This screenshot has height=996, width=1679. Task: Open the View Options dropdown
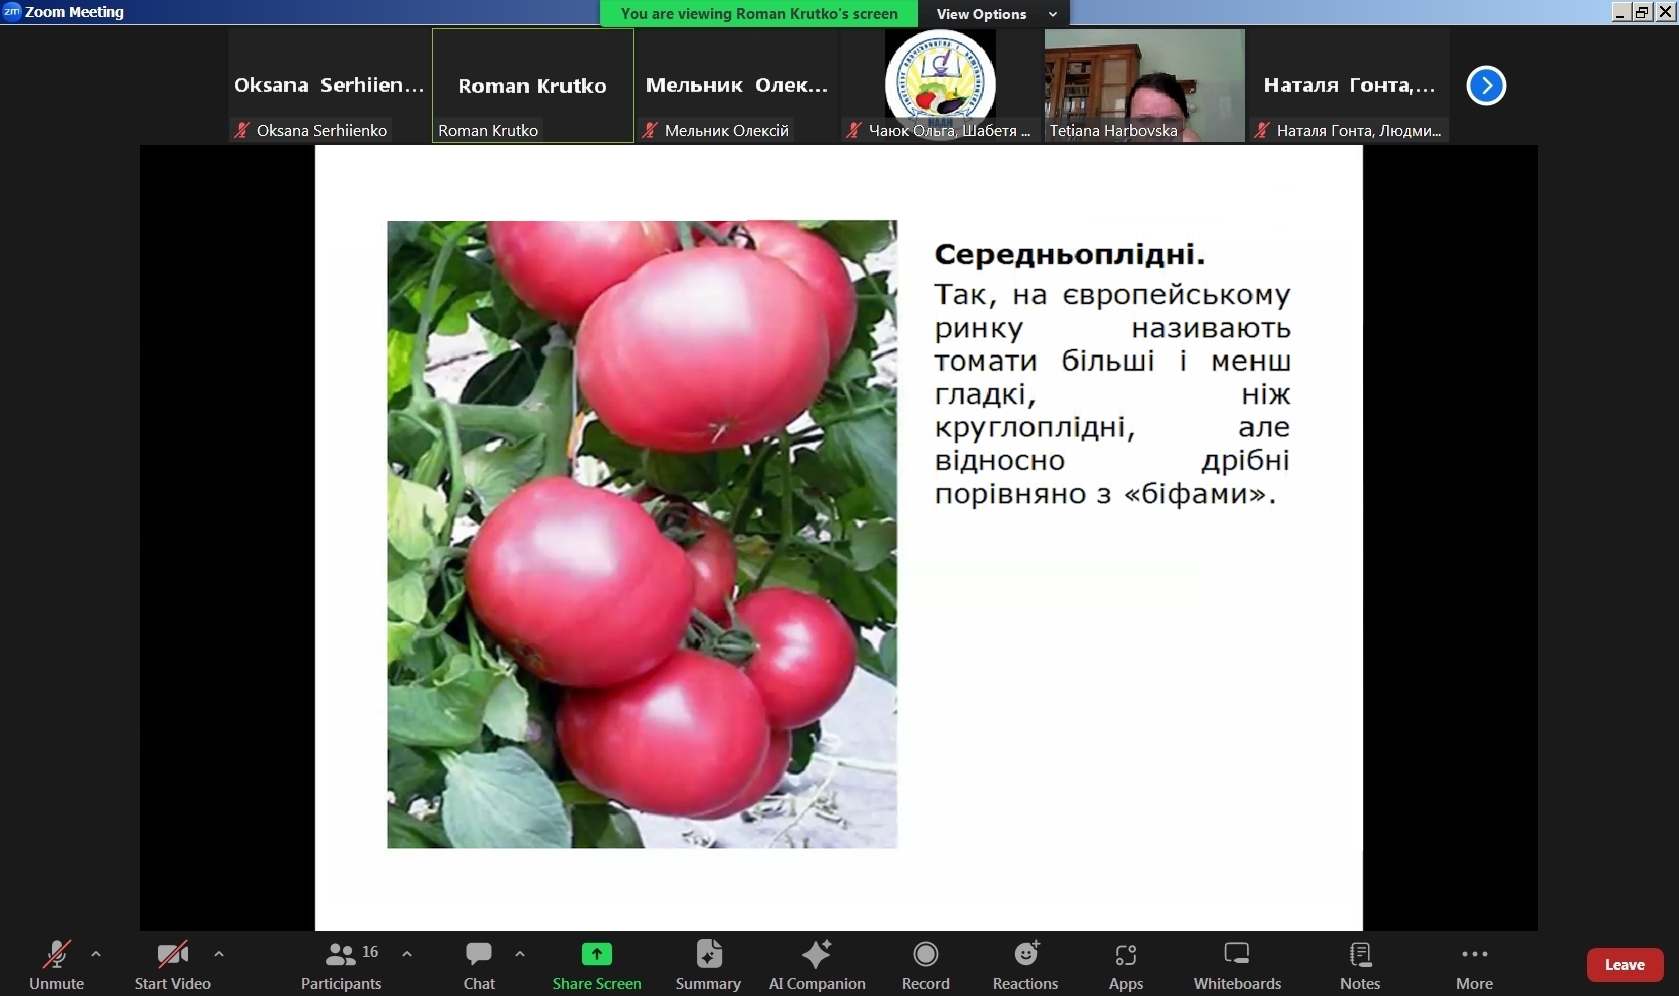pyautogui.click(x=995, y=14)
